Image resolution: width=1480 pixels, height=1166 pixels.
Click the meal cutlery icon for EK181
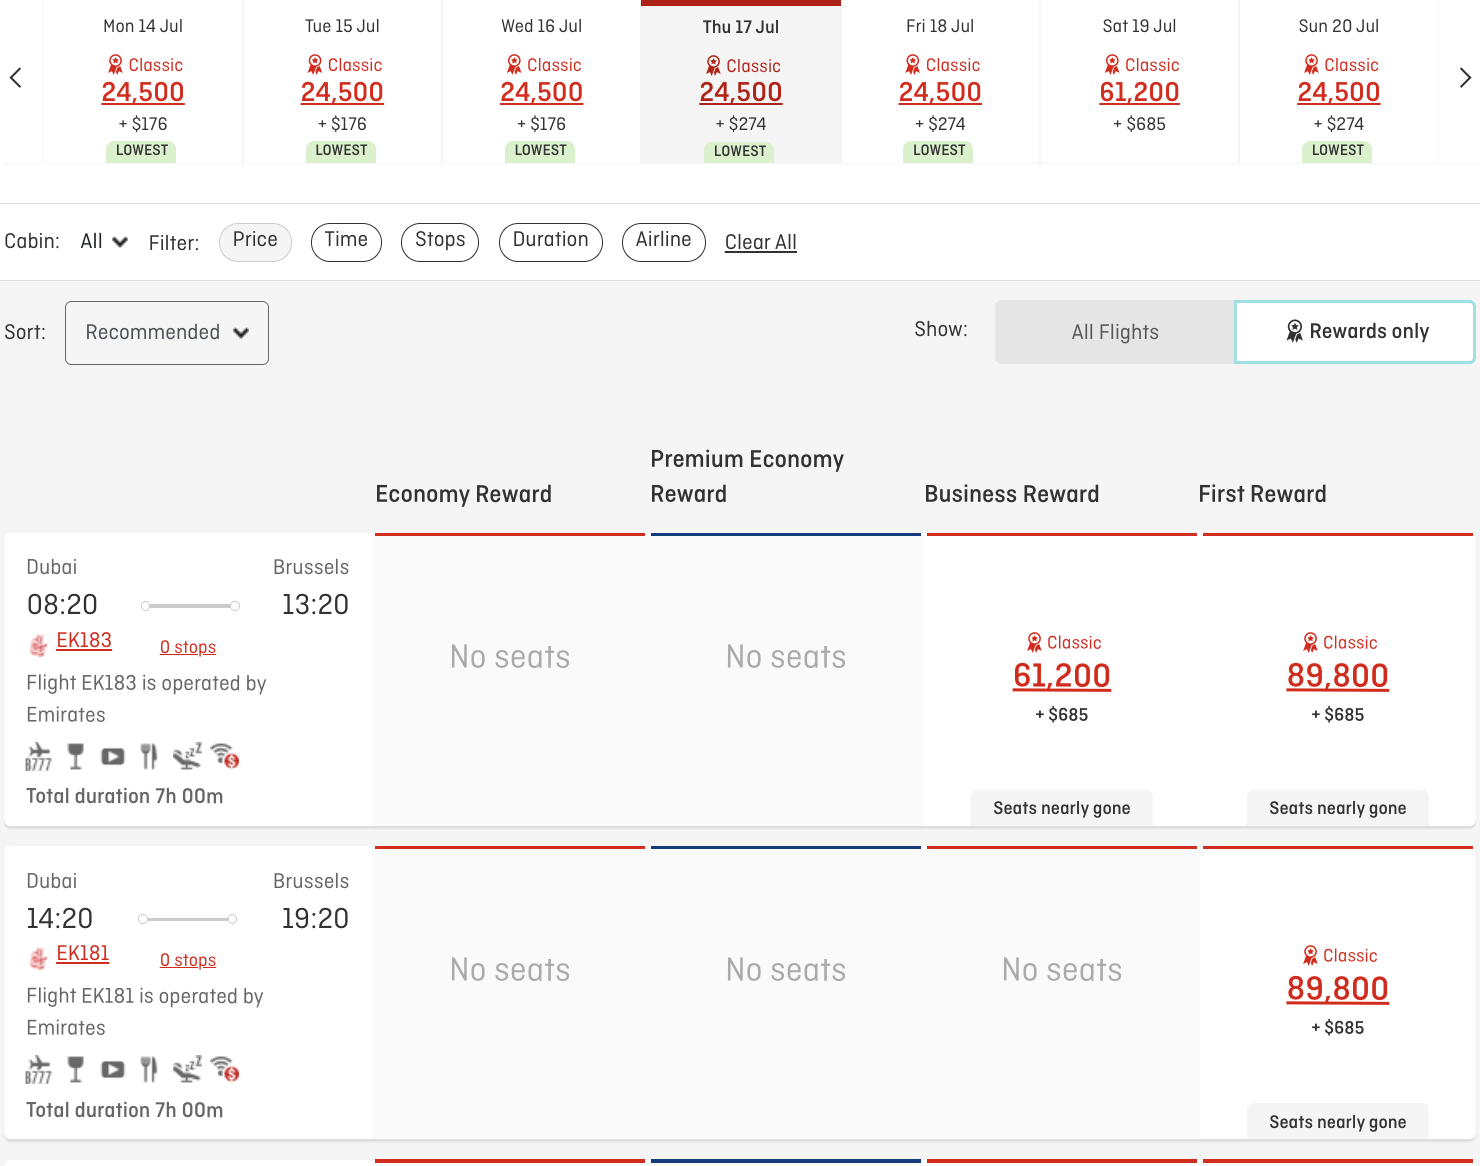149,1069
